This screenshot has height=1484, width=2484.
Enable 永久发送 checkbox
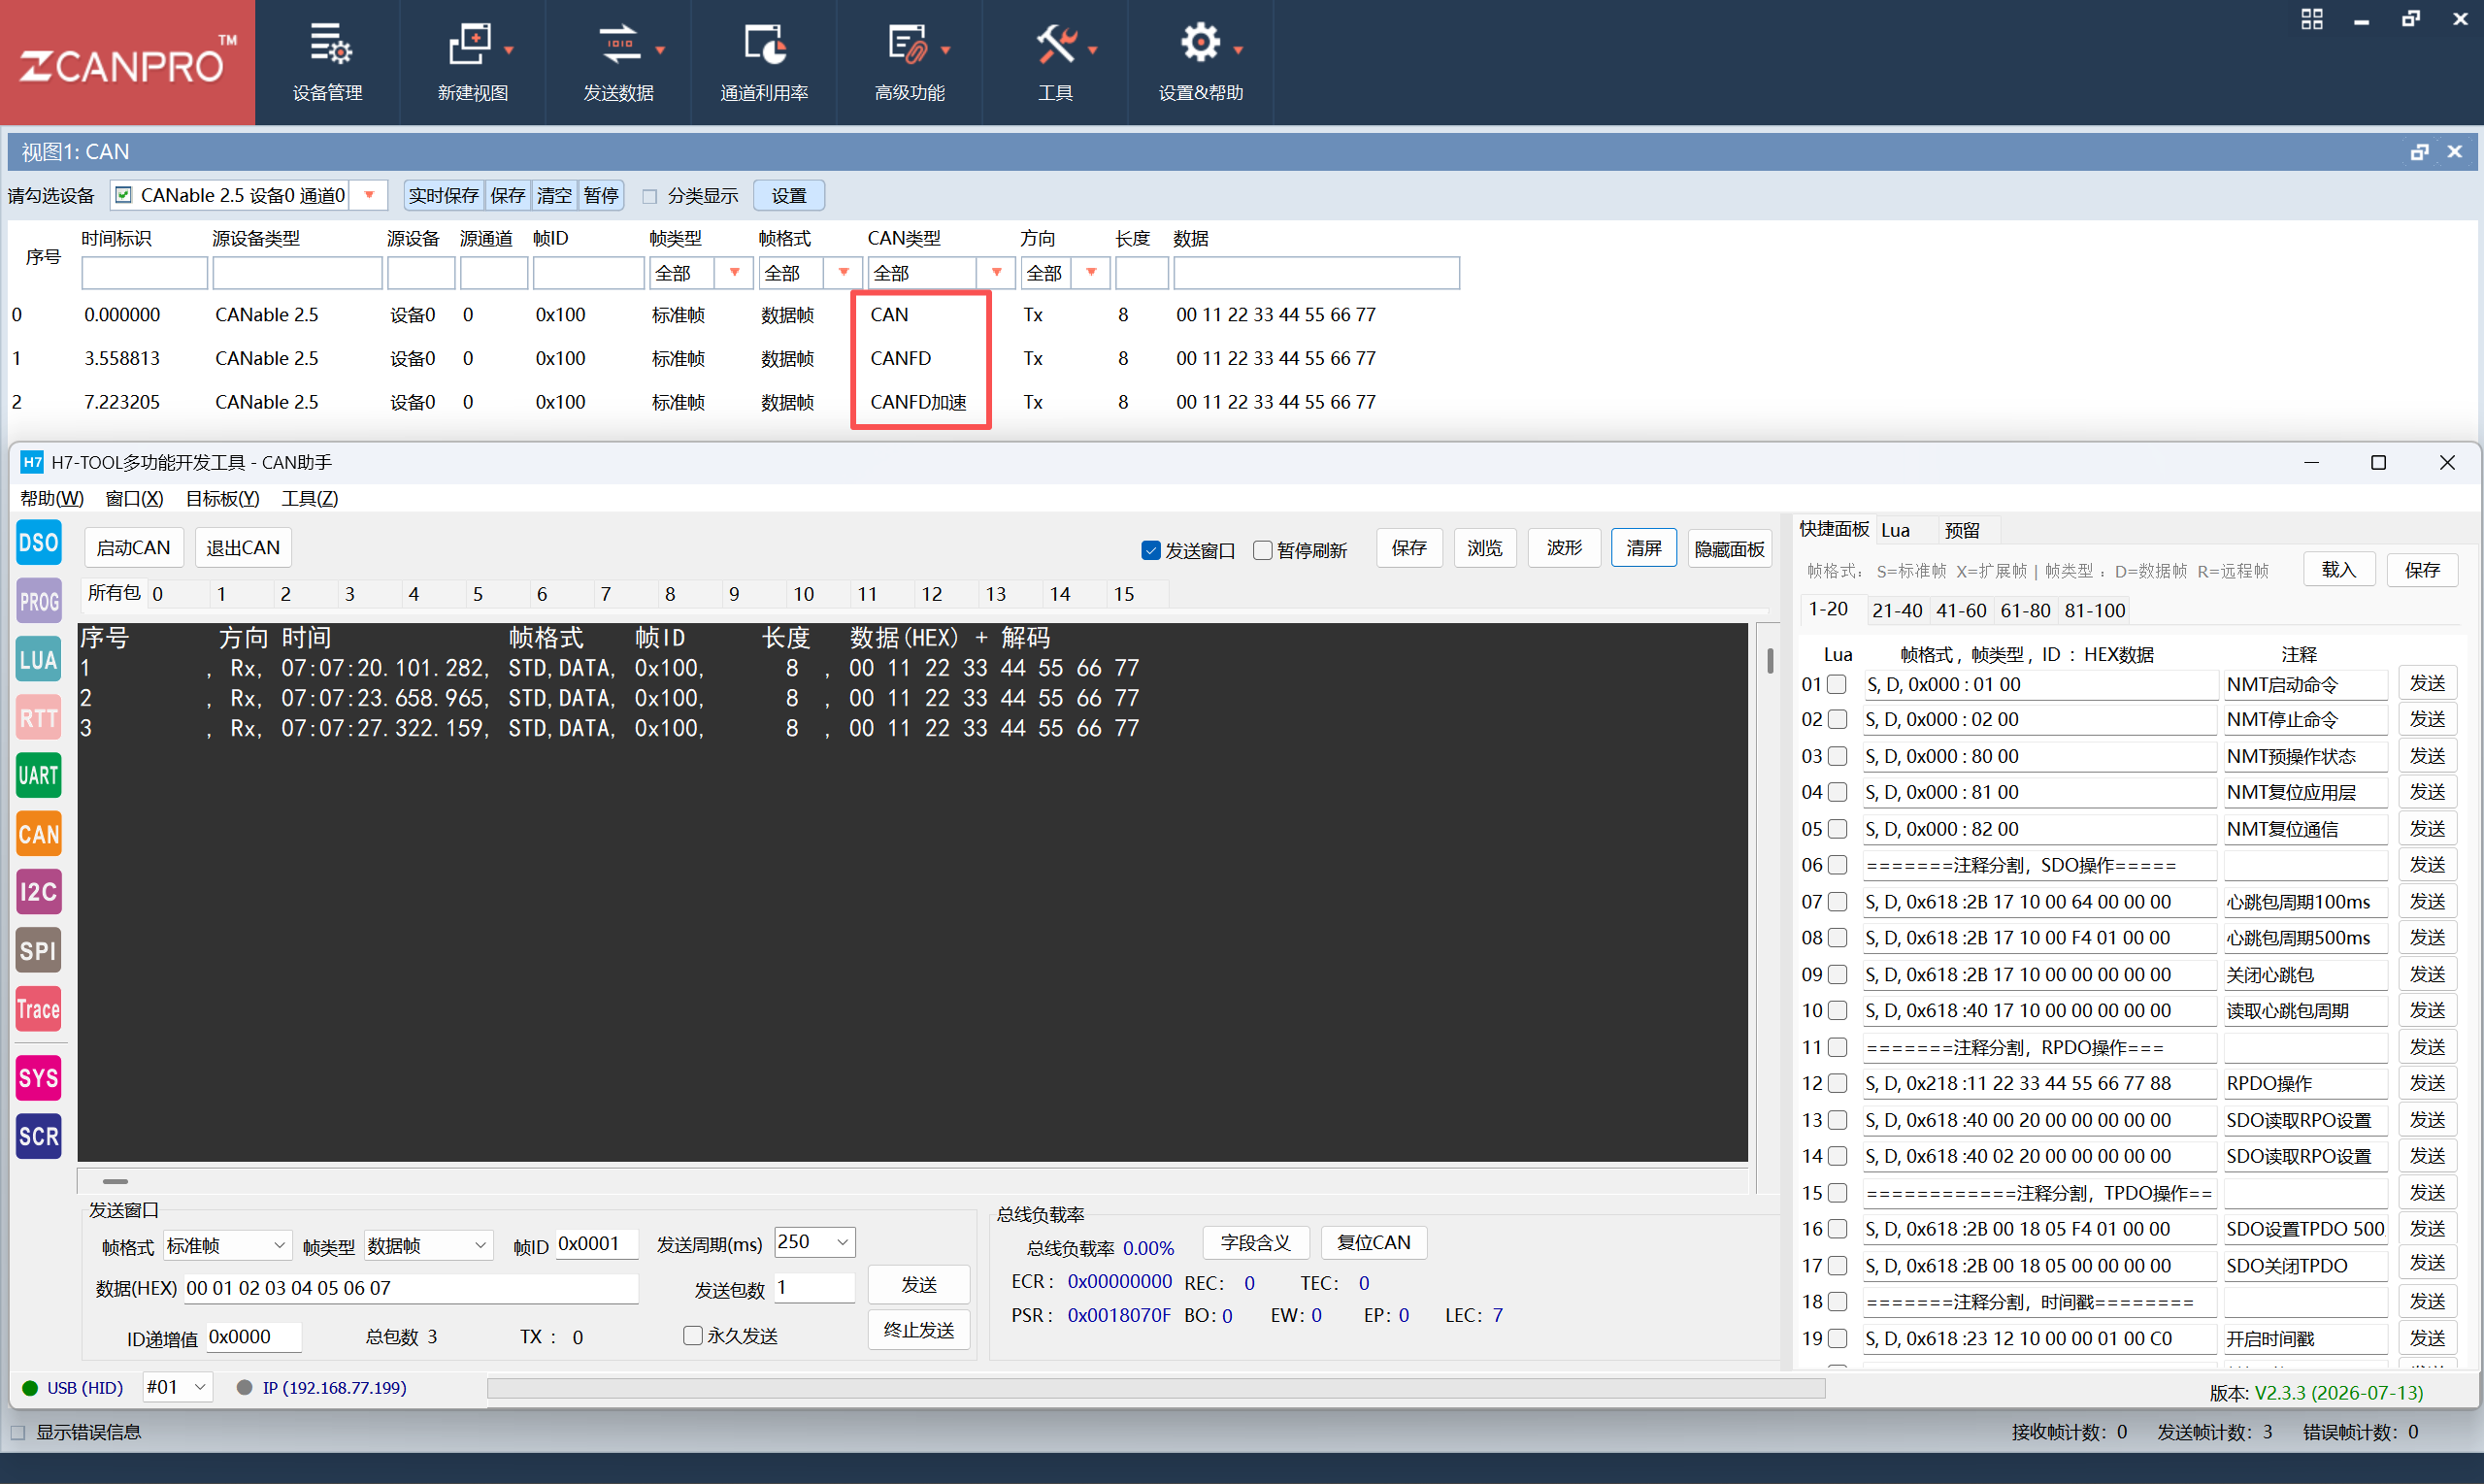pyautogui.click(x=692, y=1335)
